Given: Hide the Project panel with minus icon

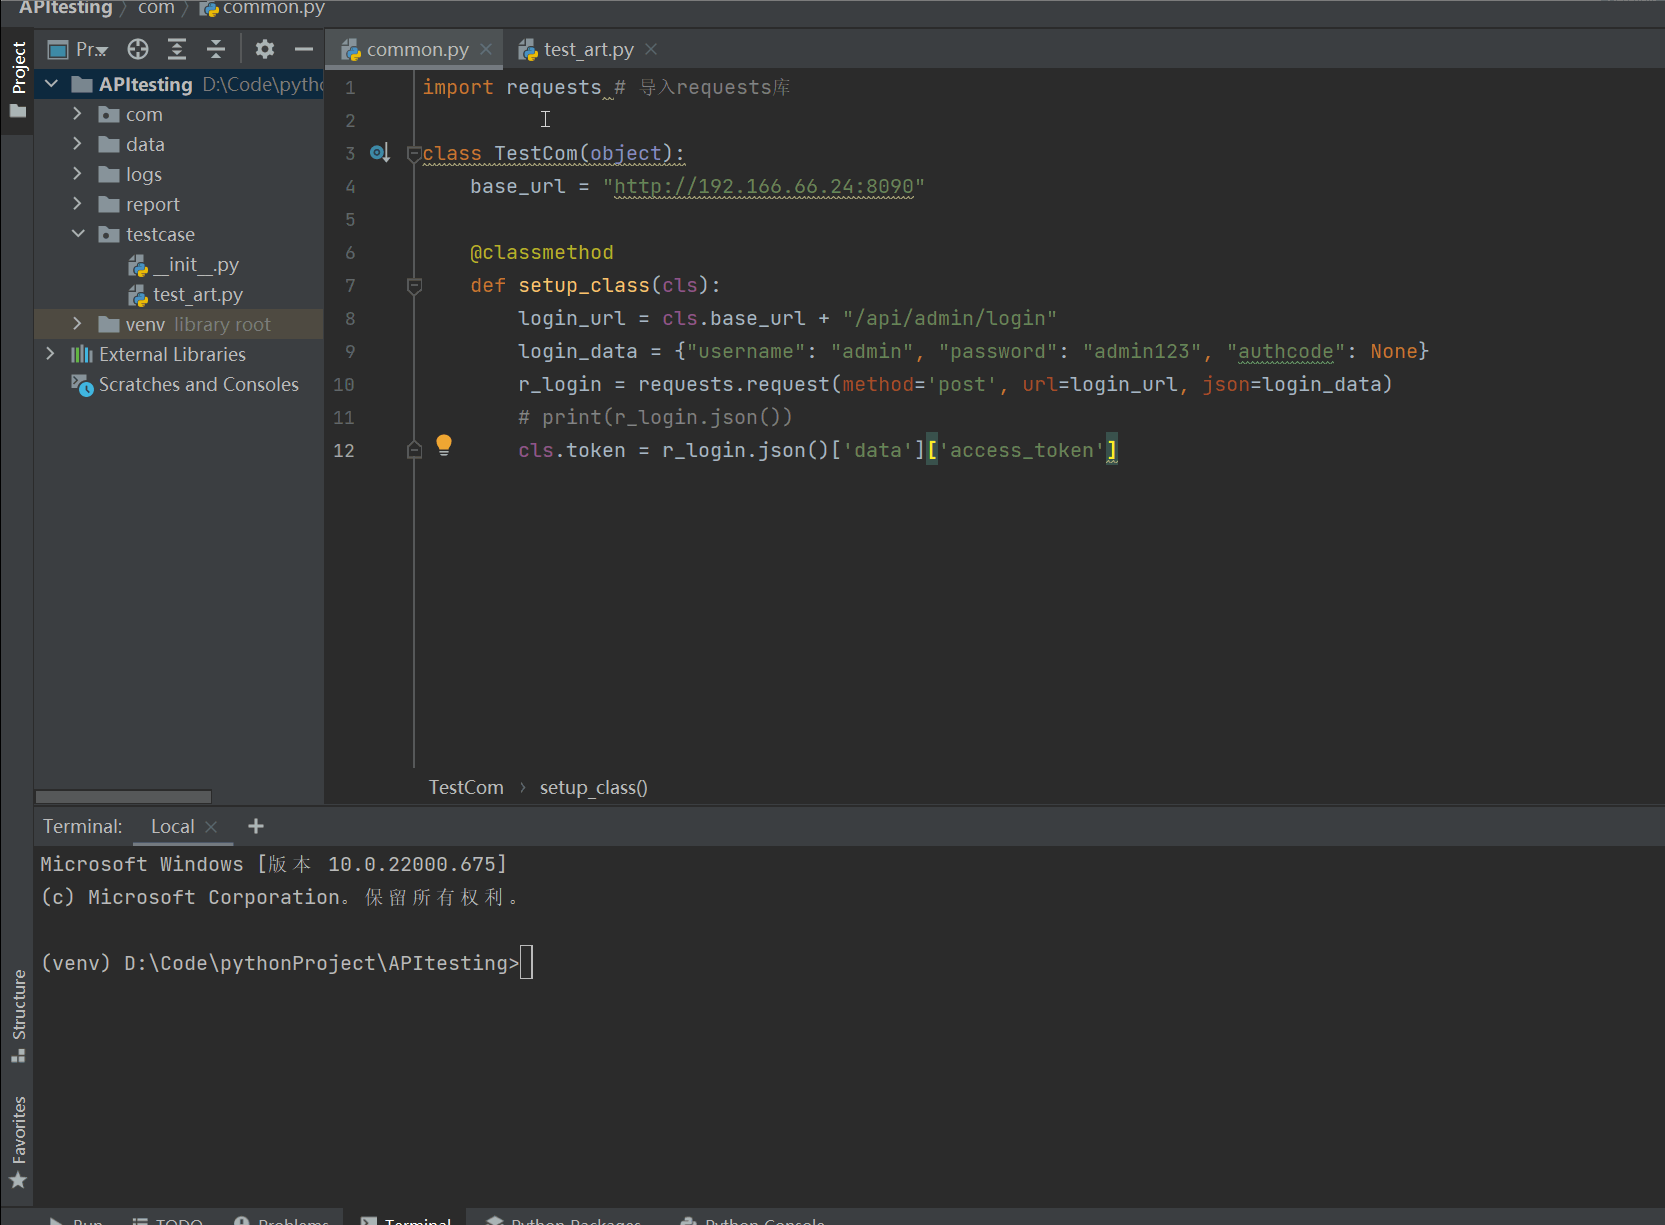Looking at the screenshot, I should (x=304, y=49).
